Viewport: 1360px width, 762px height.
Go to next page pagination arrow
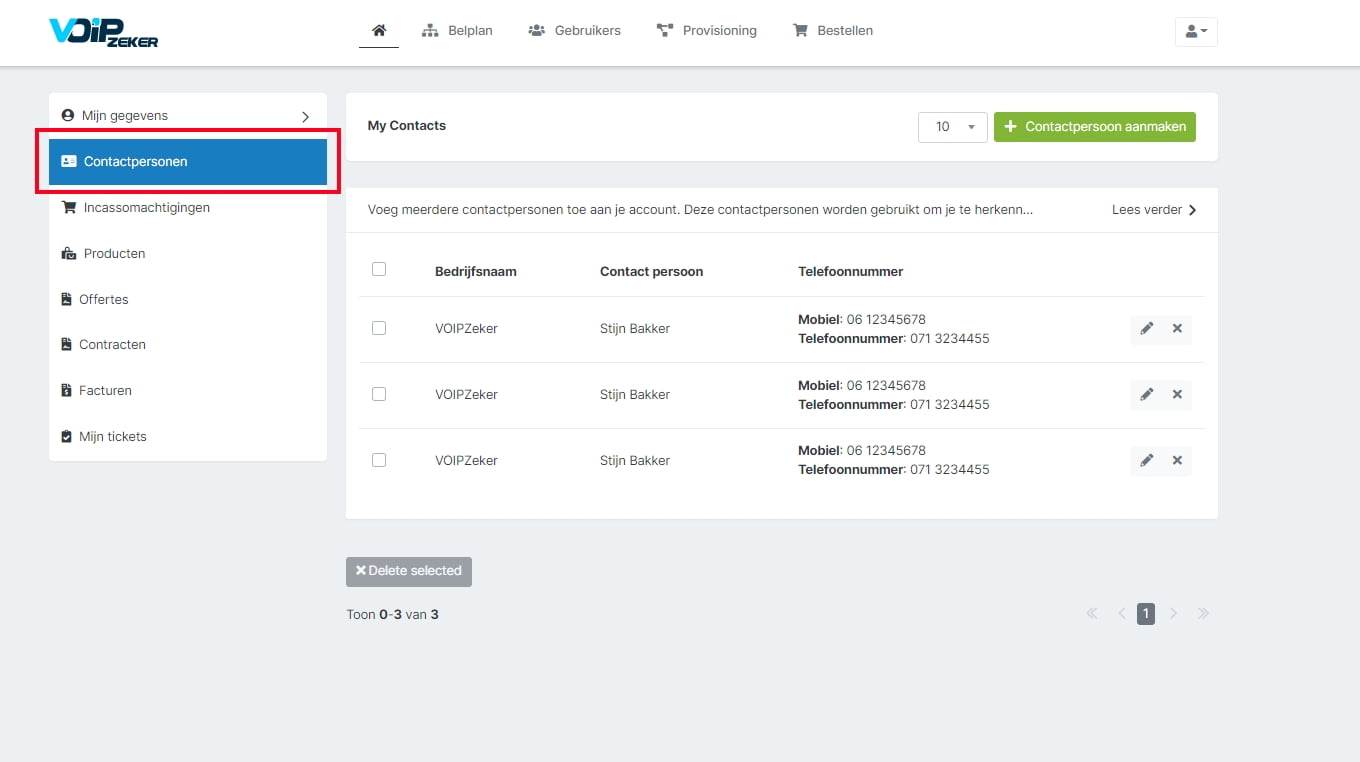coord(1174,614)
